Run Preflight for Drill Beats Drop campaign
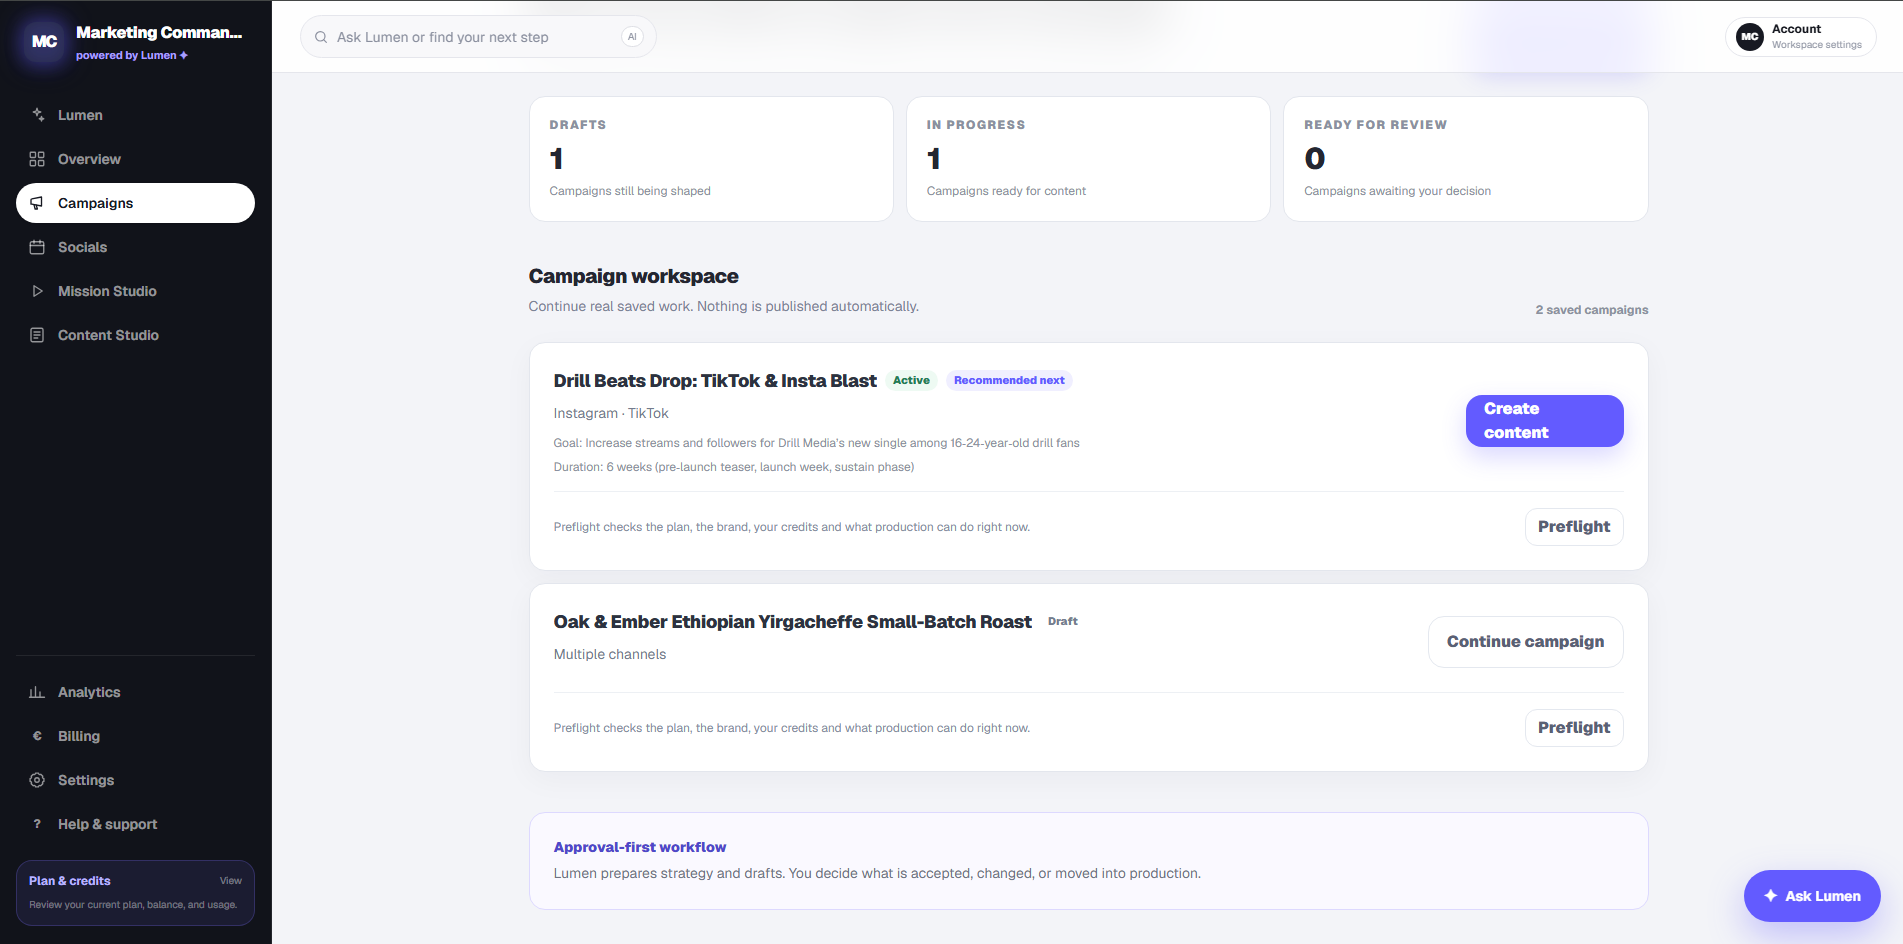This screenshot has height=944, width=1903. click(x=1573, y=527)
